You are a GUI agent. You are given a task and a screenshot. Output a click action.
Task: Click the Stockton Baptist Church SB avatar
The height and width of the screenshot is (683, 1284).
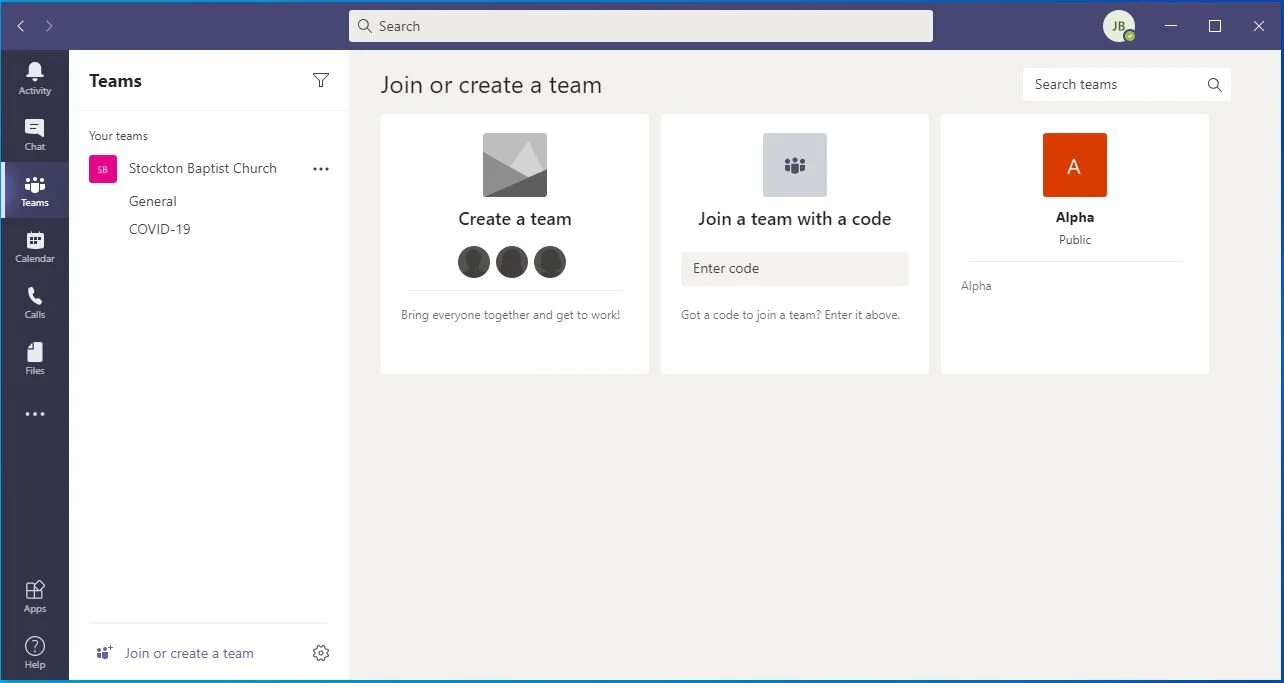tap(103, 169)
